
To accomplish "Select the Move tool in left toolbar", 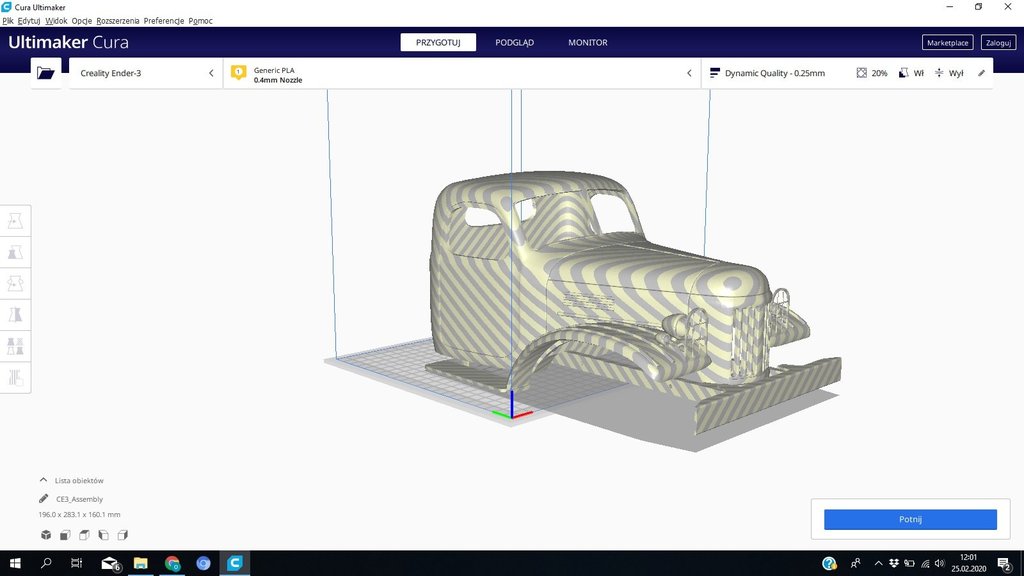I will pos(16,221).
